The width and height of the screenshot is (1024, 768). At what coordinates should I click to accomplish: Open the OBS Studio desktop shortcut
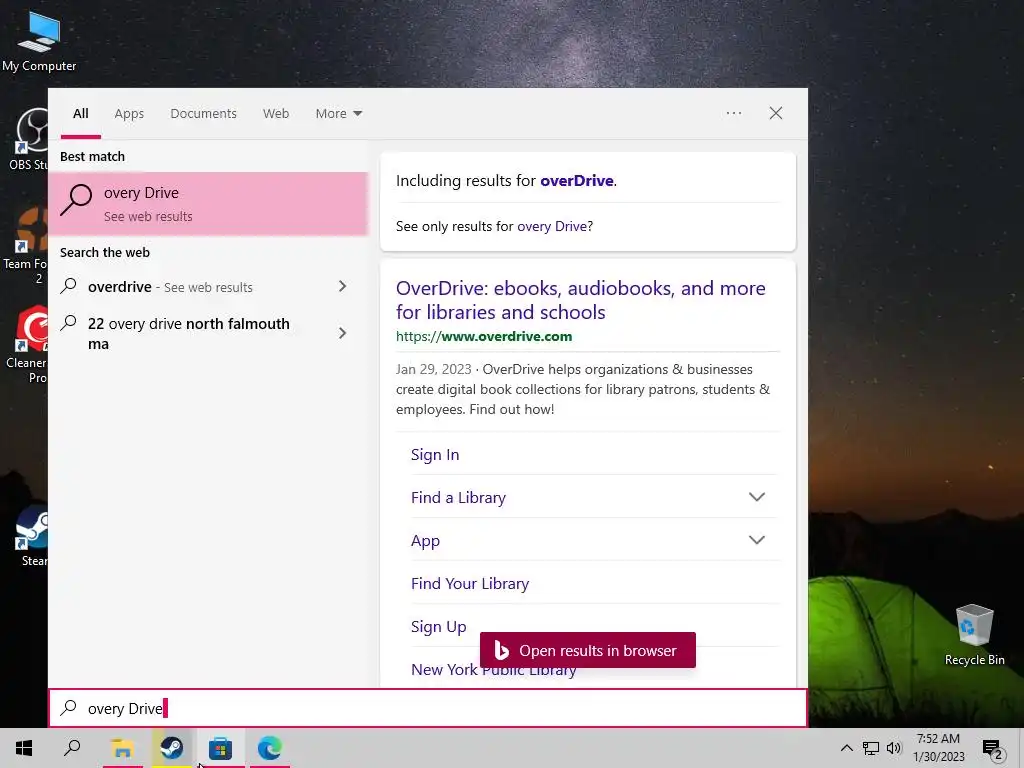click(x=29, y=139)
